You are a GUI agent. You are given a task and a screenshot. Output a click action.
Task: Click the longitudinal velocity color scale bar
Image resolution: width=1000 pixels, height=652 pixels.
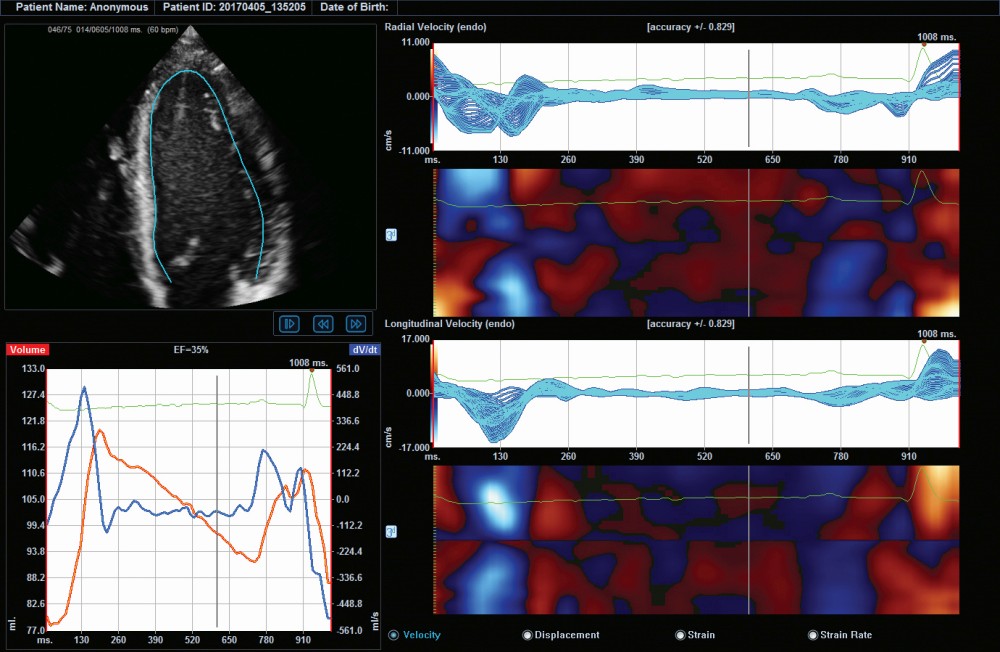point(432,394)
